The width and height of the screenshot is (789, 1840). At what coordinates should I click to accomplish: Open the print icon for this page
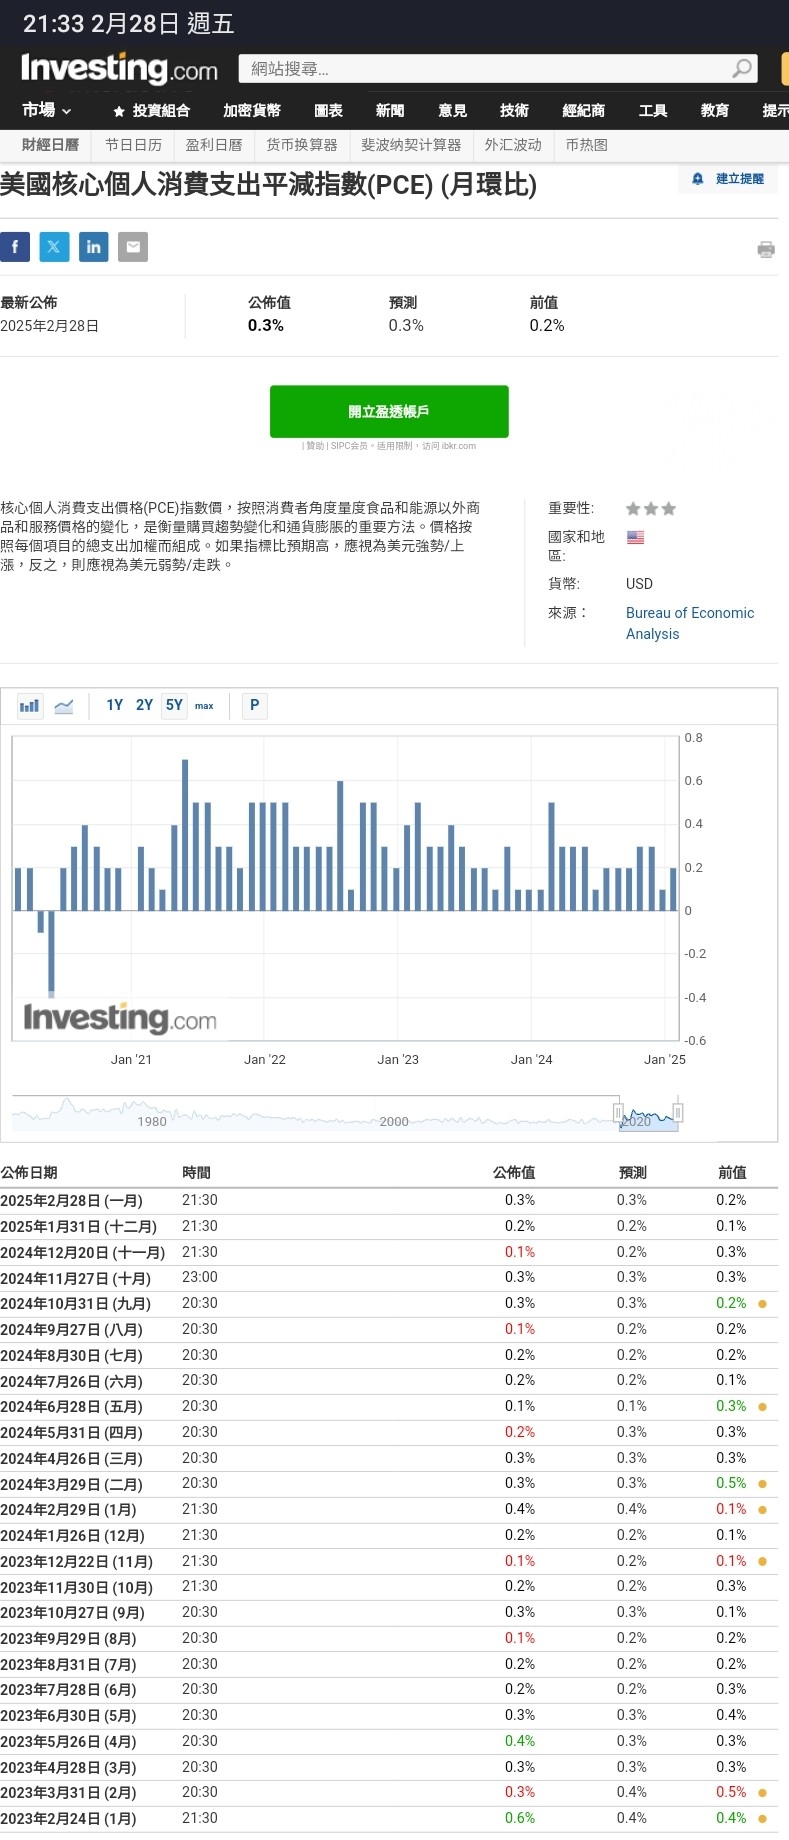(x=767, y=250)
